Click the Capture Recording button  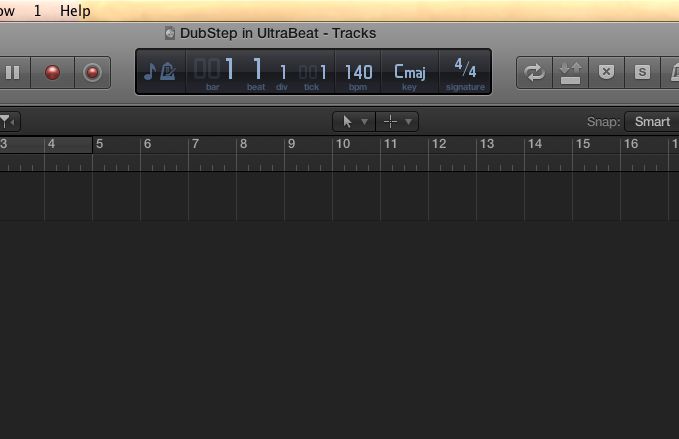(92, 73)
